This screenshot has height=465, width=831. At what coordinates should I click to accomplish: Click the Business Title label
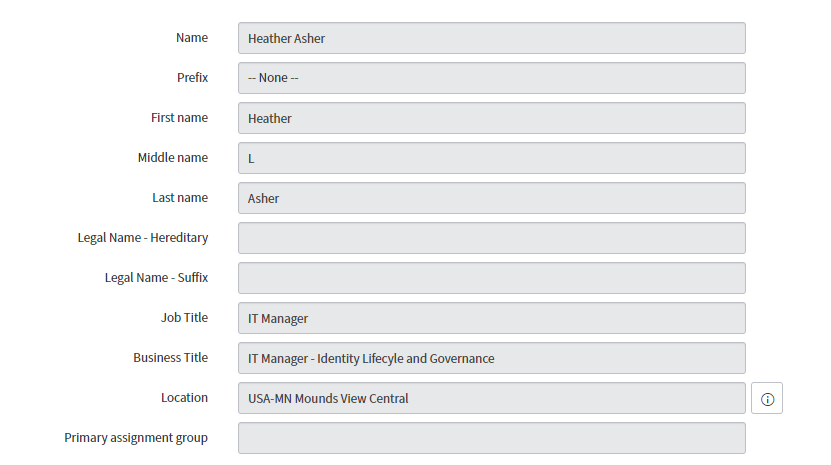(x=171, y=358)
